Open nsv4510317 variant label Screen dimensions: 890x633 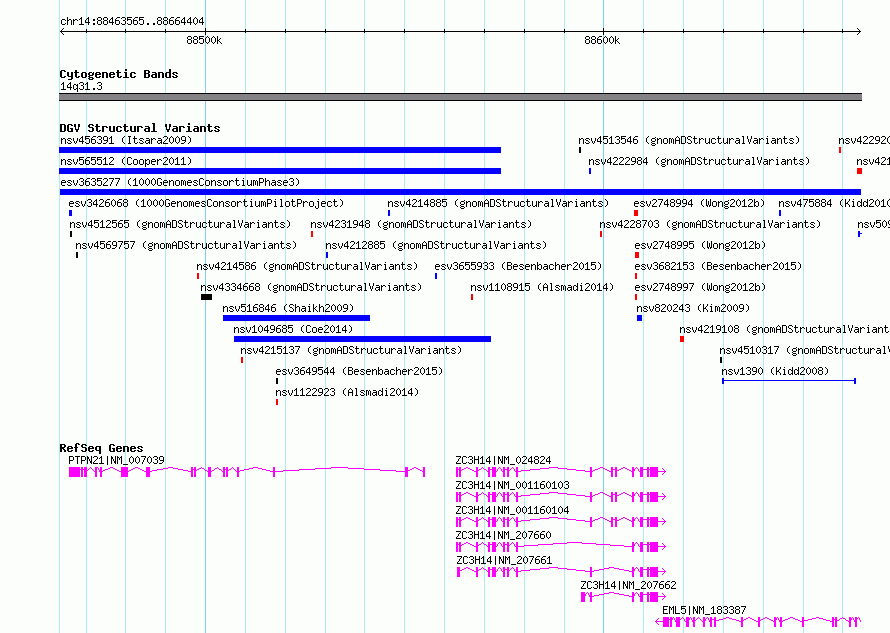click(804, 350)
